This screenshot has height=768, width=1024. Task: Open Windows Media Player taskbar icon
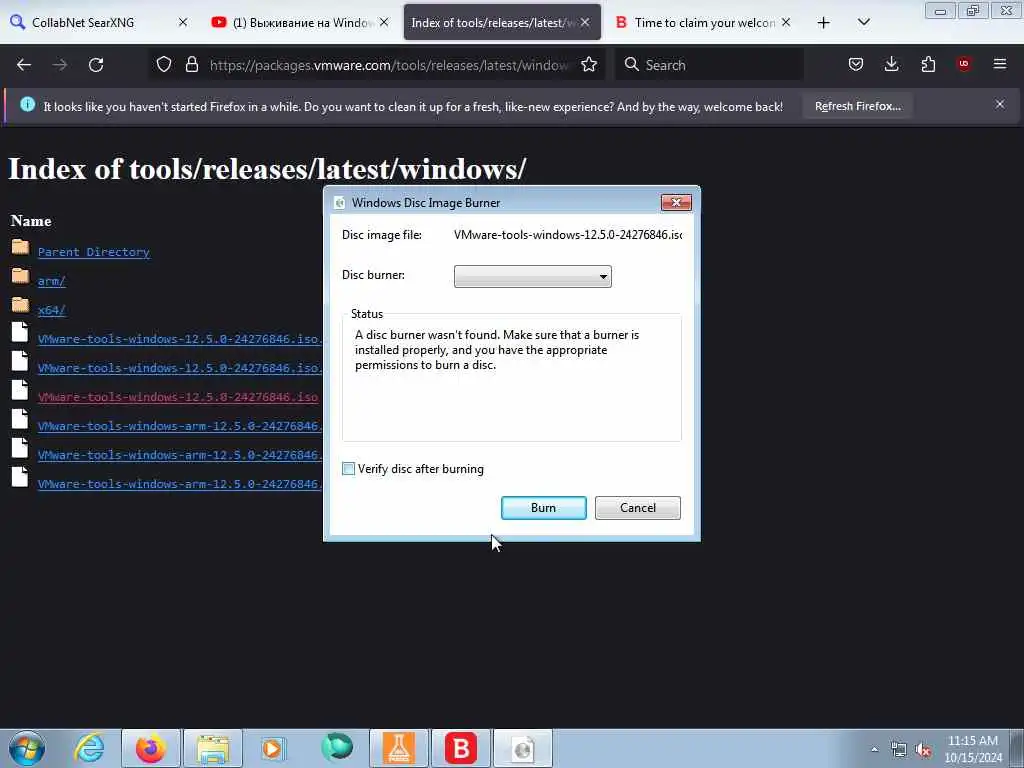tap(275, 748)
